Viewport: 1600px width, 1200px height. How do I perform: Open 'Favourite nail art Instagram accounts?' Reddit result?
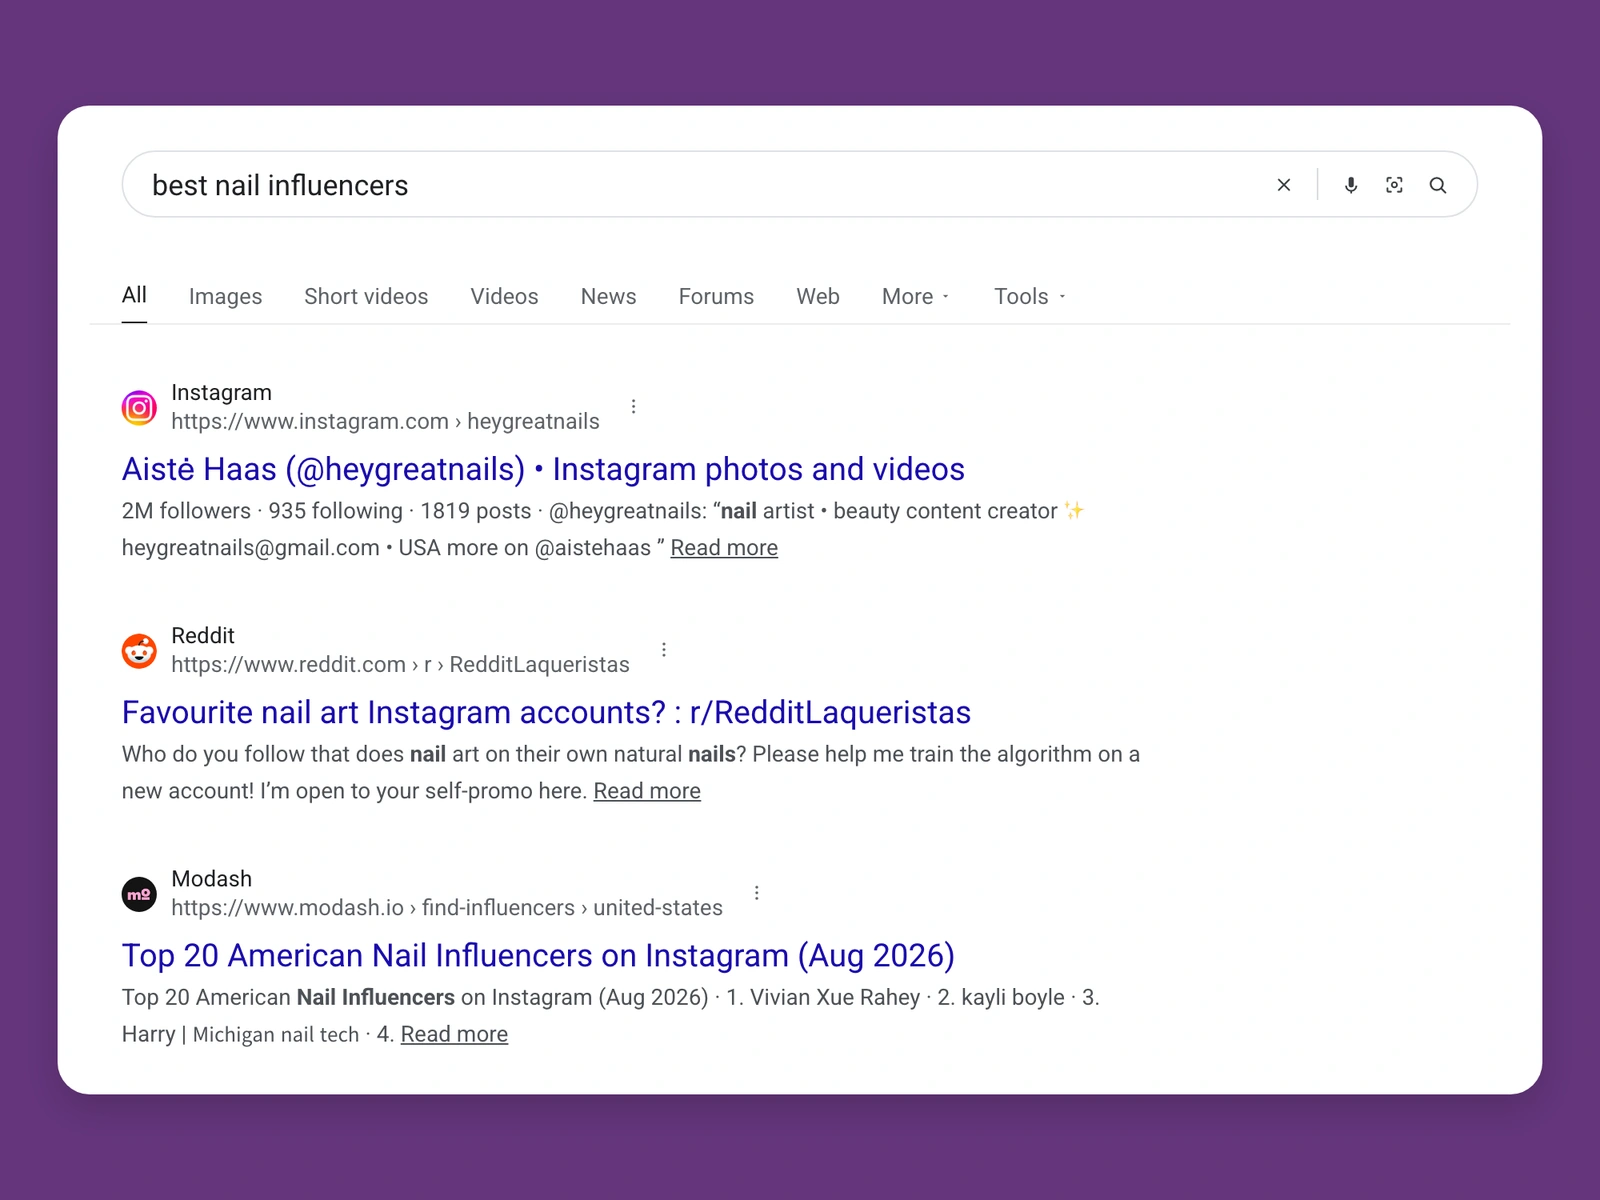click(546, 712)
